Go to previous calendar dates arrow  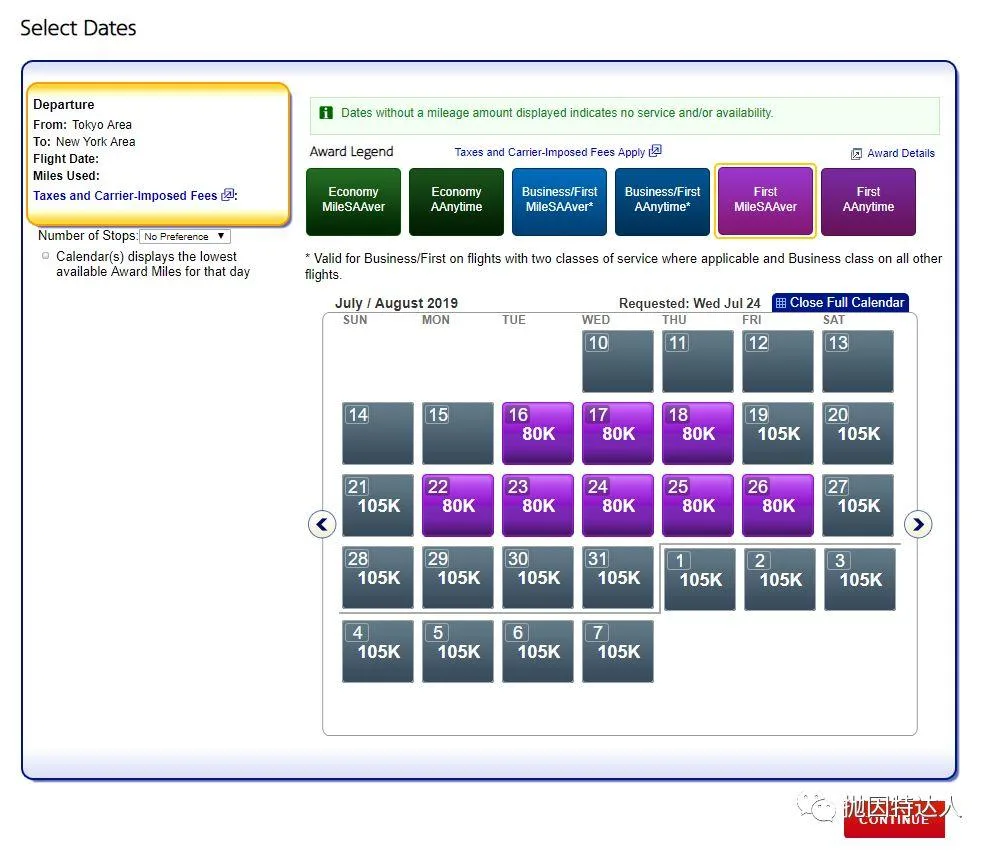322,525
